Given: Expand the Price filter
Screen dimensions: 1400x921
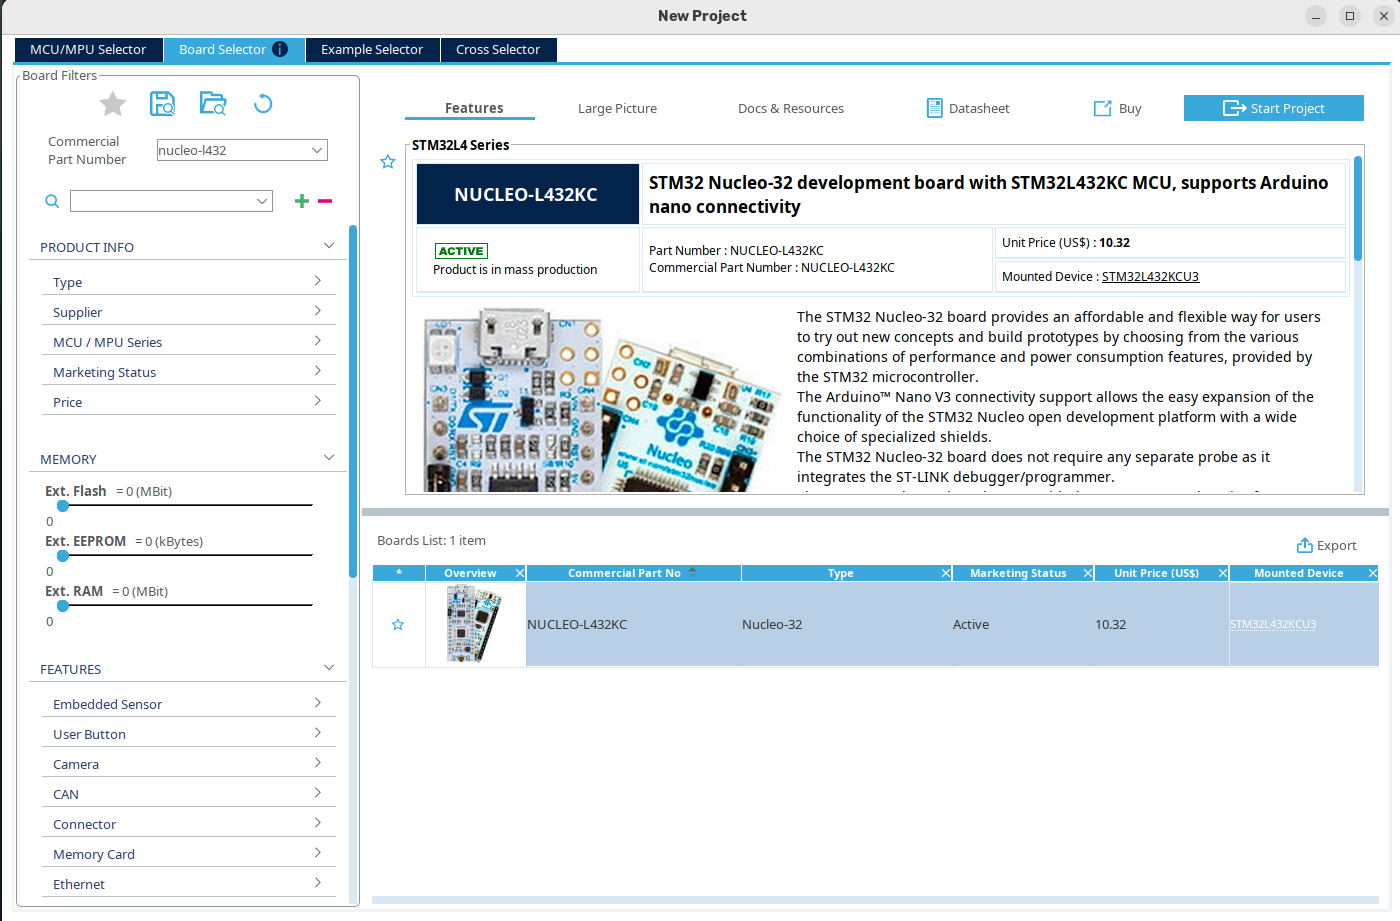Looking at the screenshot, I should click(x=318, y=401).
